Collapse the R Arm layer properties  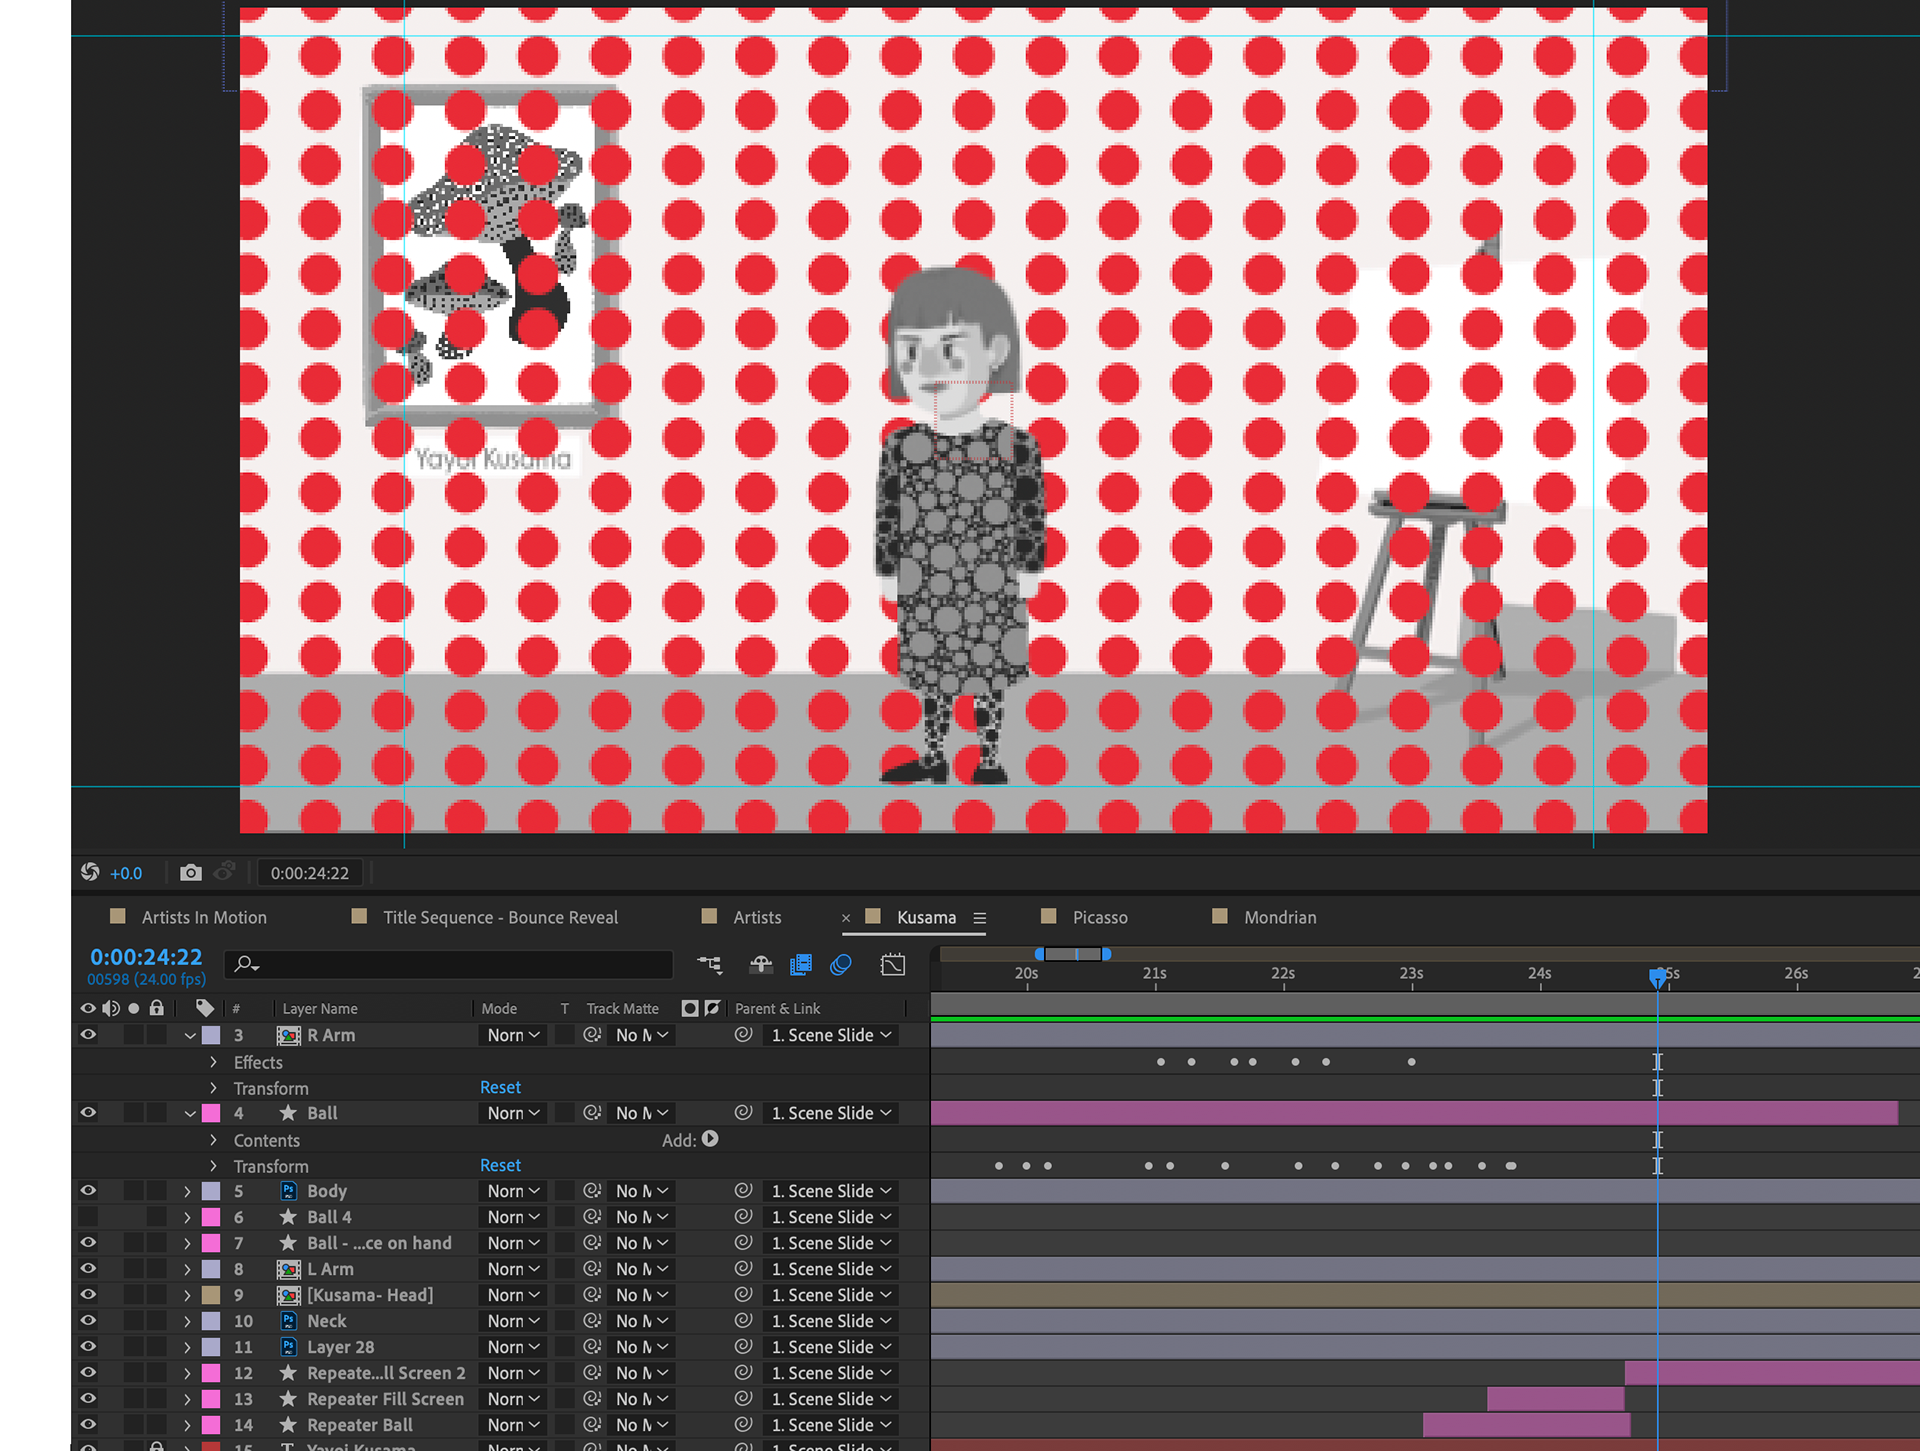(x=189, y=1036)
